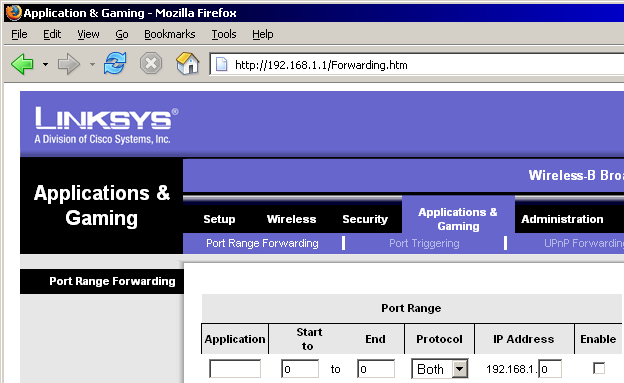The image size is (624, 383).
Task: Open the Bookmarks menu
Action: [170, 34]
